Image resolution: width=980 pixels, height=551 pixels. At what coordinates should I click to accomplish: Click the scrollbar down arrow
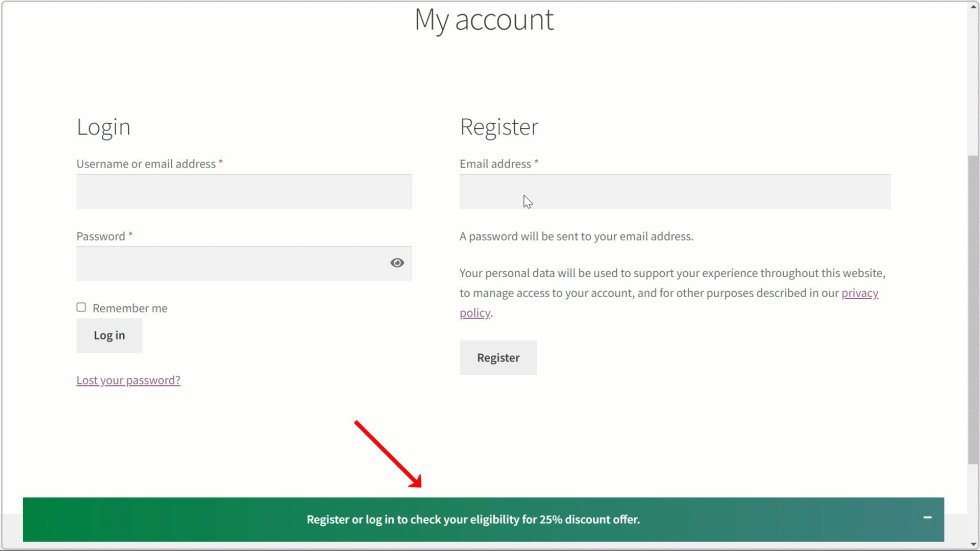click(x=973, y=545)
